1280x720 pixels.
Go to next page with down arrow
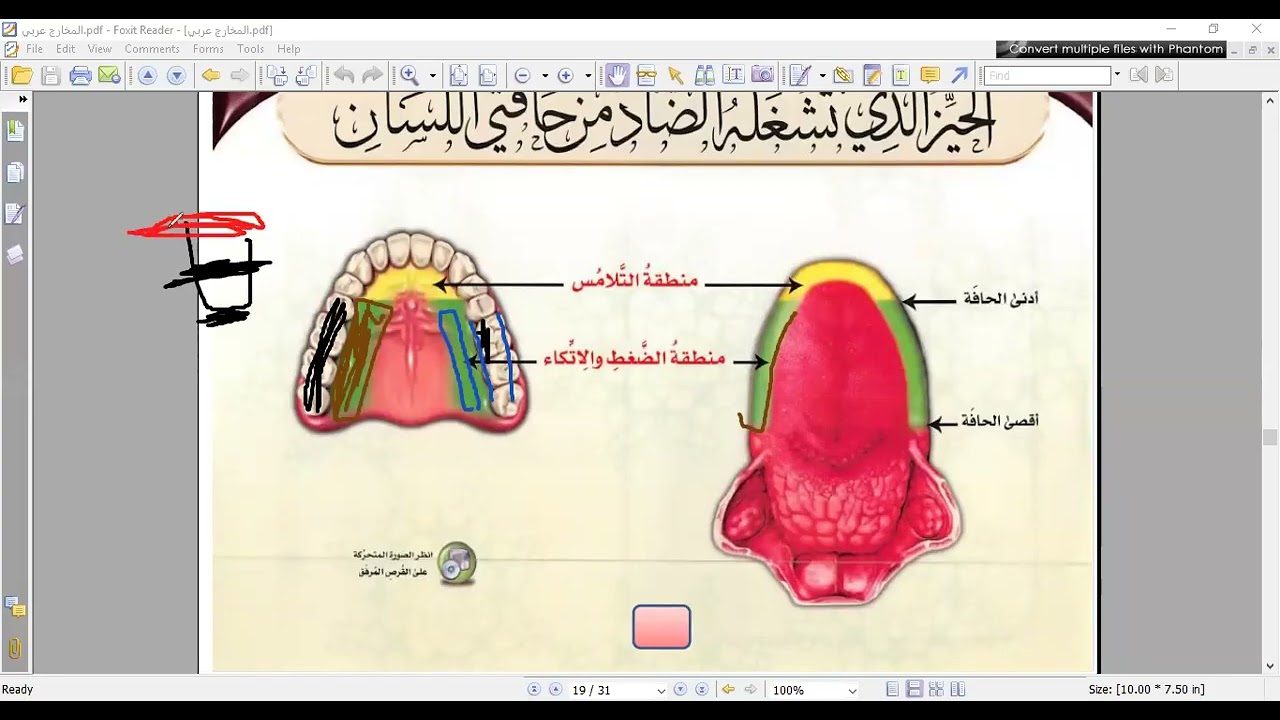point(176,75)
